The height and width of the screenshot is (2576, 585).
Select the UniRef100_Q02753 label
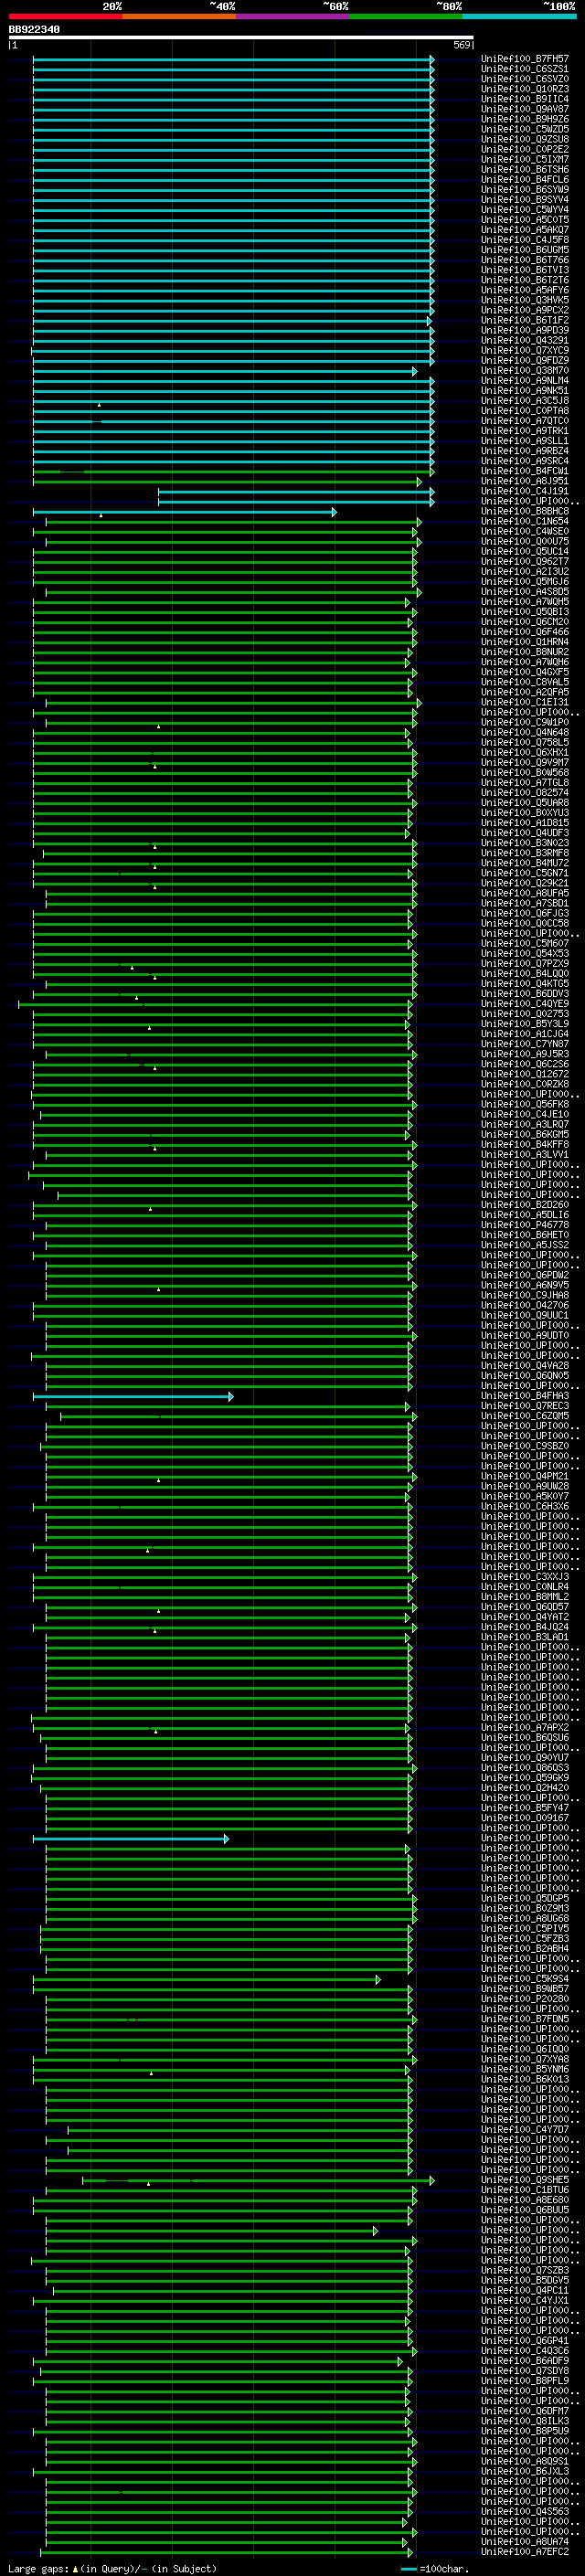525,1014
